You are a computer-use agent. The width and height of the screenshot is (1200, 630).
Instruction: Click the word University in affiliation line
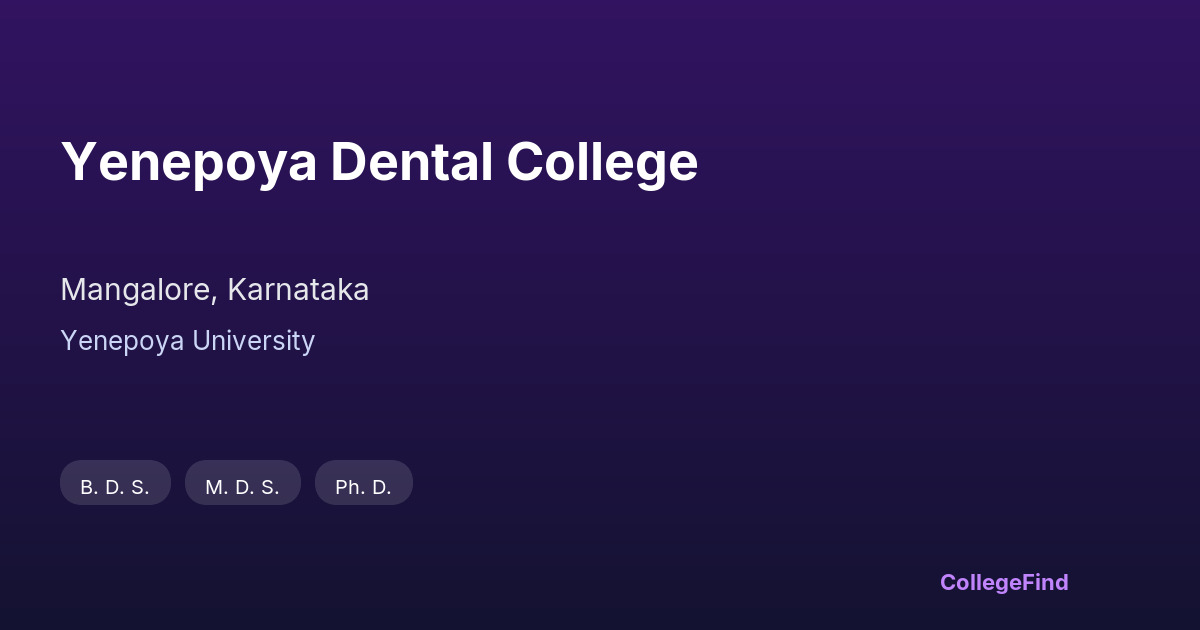tap(253, 341)
